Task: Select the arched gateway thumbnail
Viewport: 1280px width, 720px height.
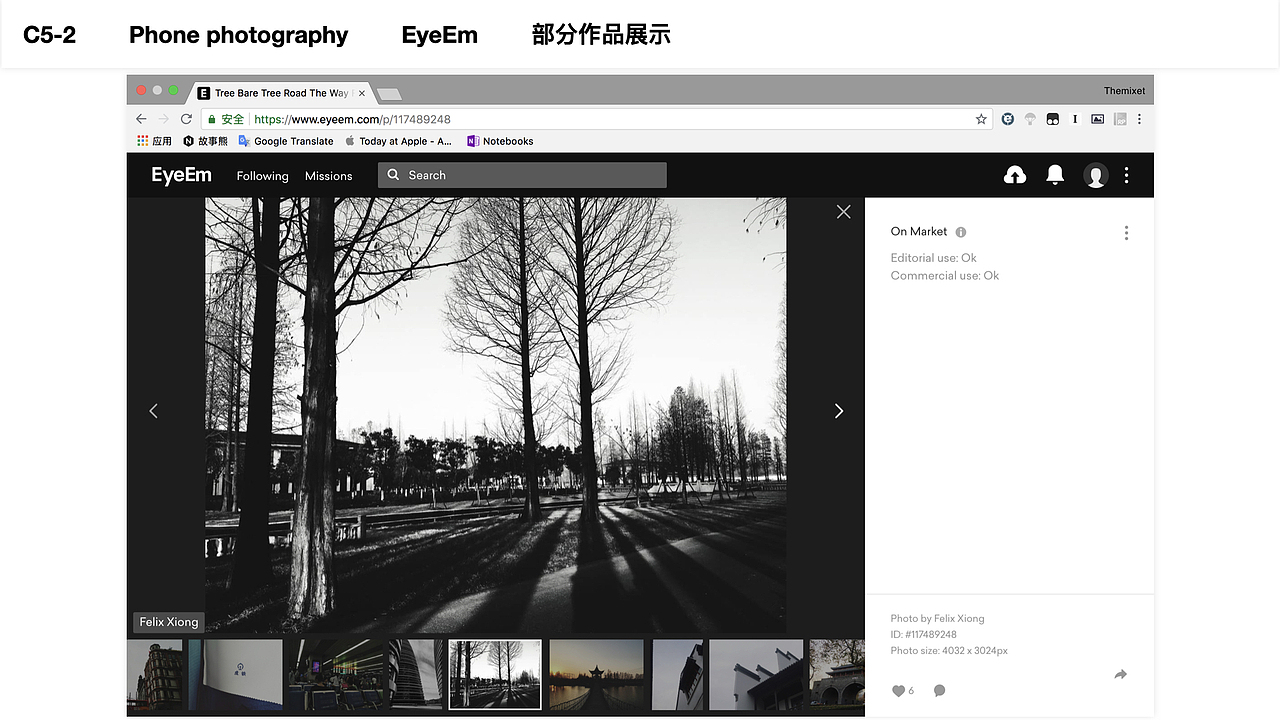Action: 837,675
